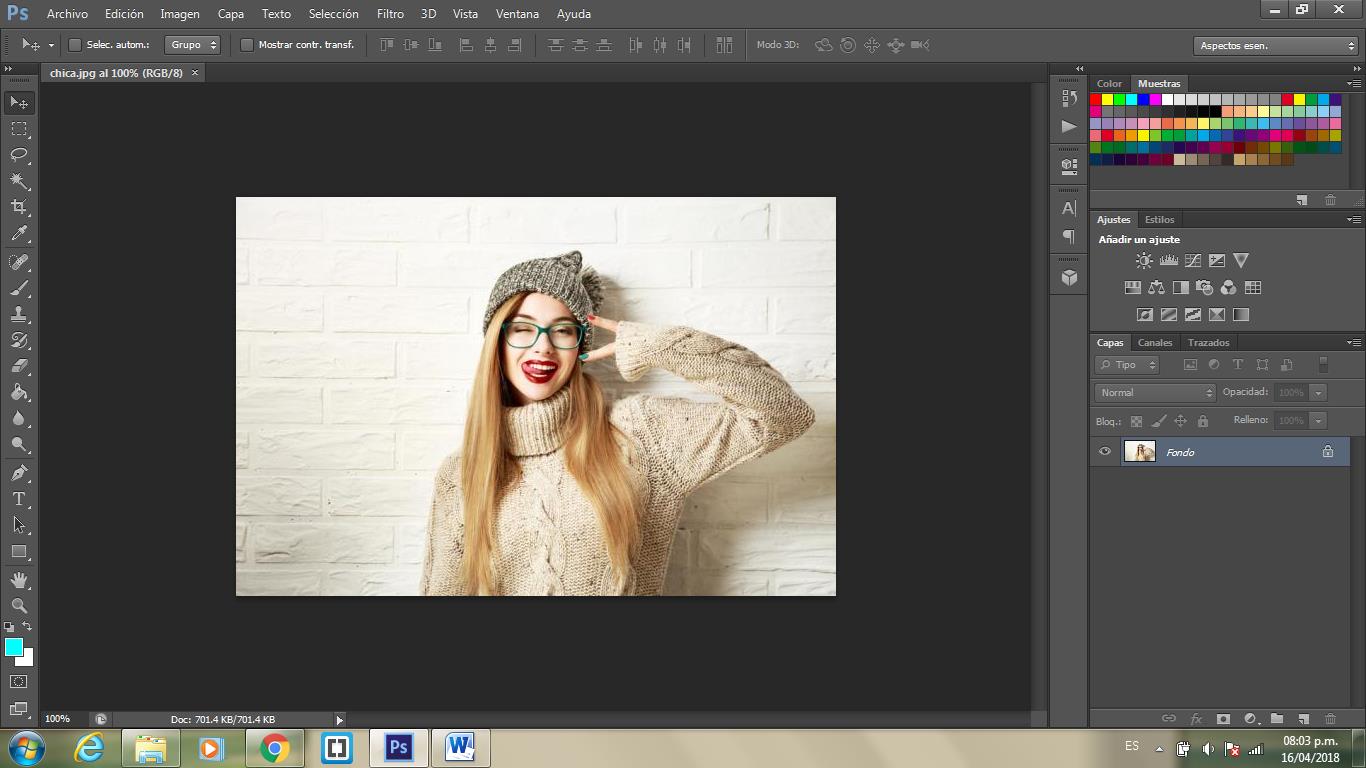The height and width of the screenshot is (768, 1366).
Task: Open the Filtro menu
Action: 390,14
